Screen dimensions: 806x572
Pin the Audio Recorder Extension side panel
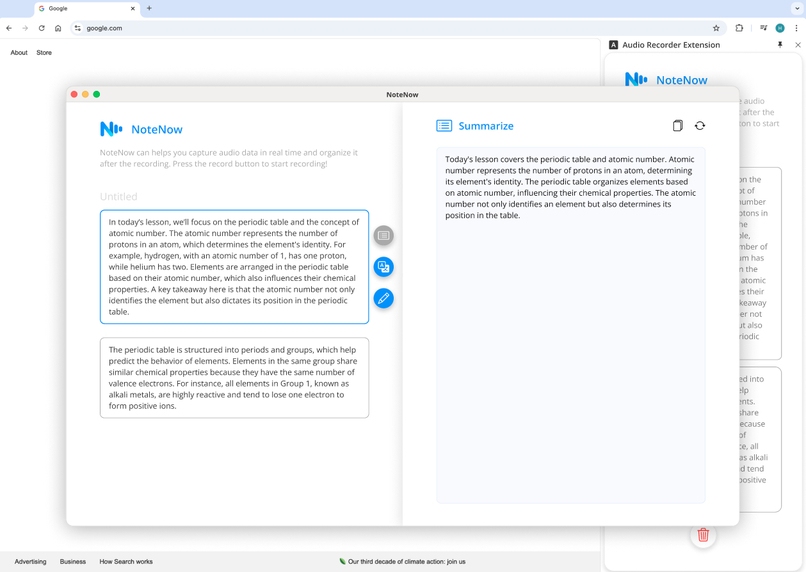click(780, 45)
